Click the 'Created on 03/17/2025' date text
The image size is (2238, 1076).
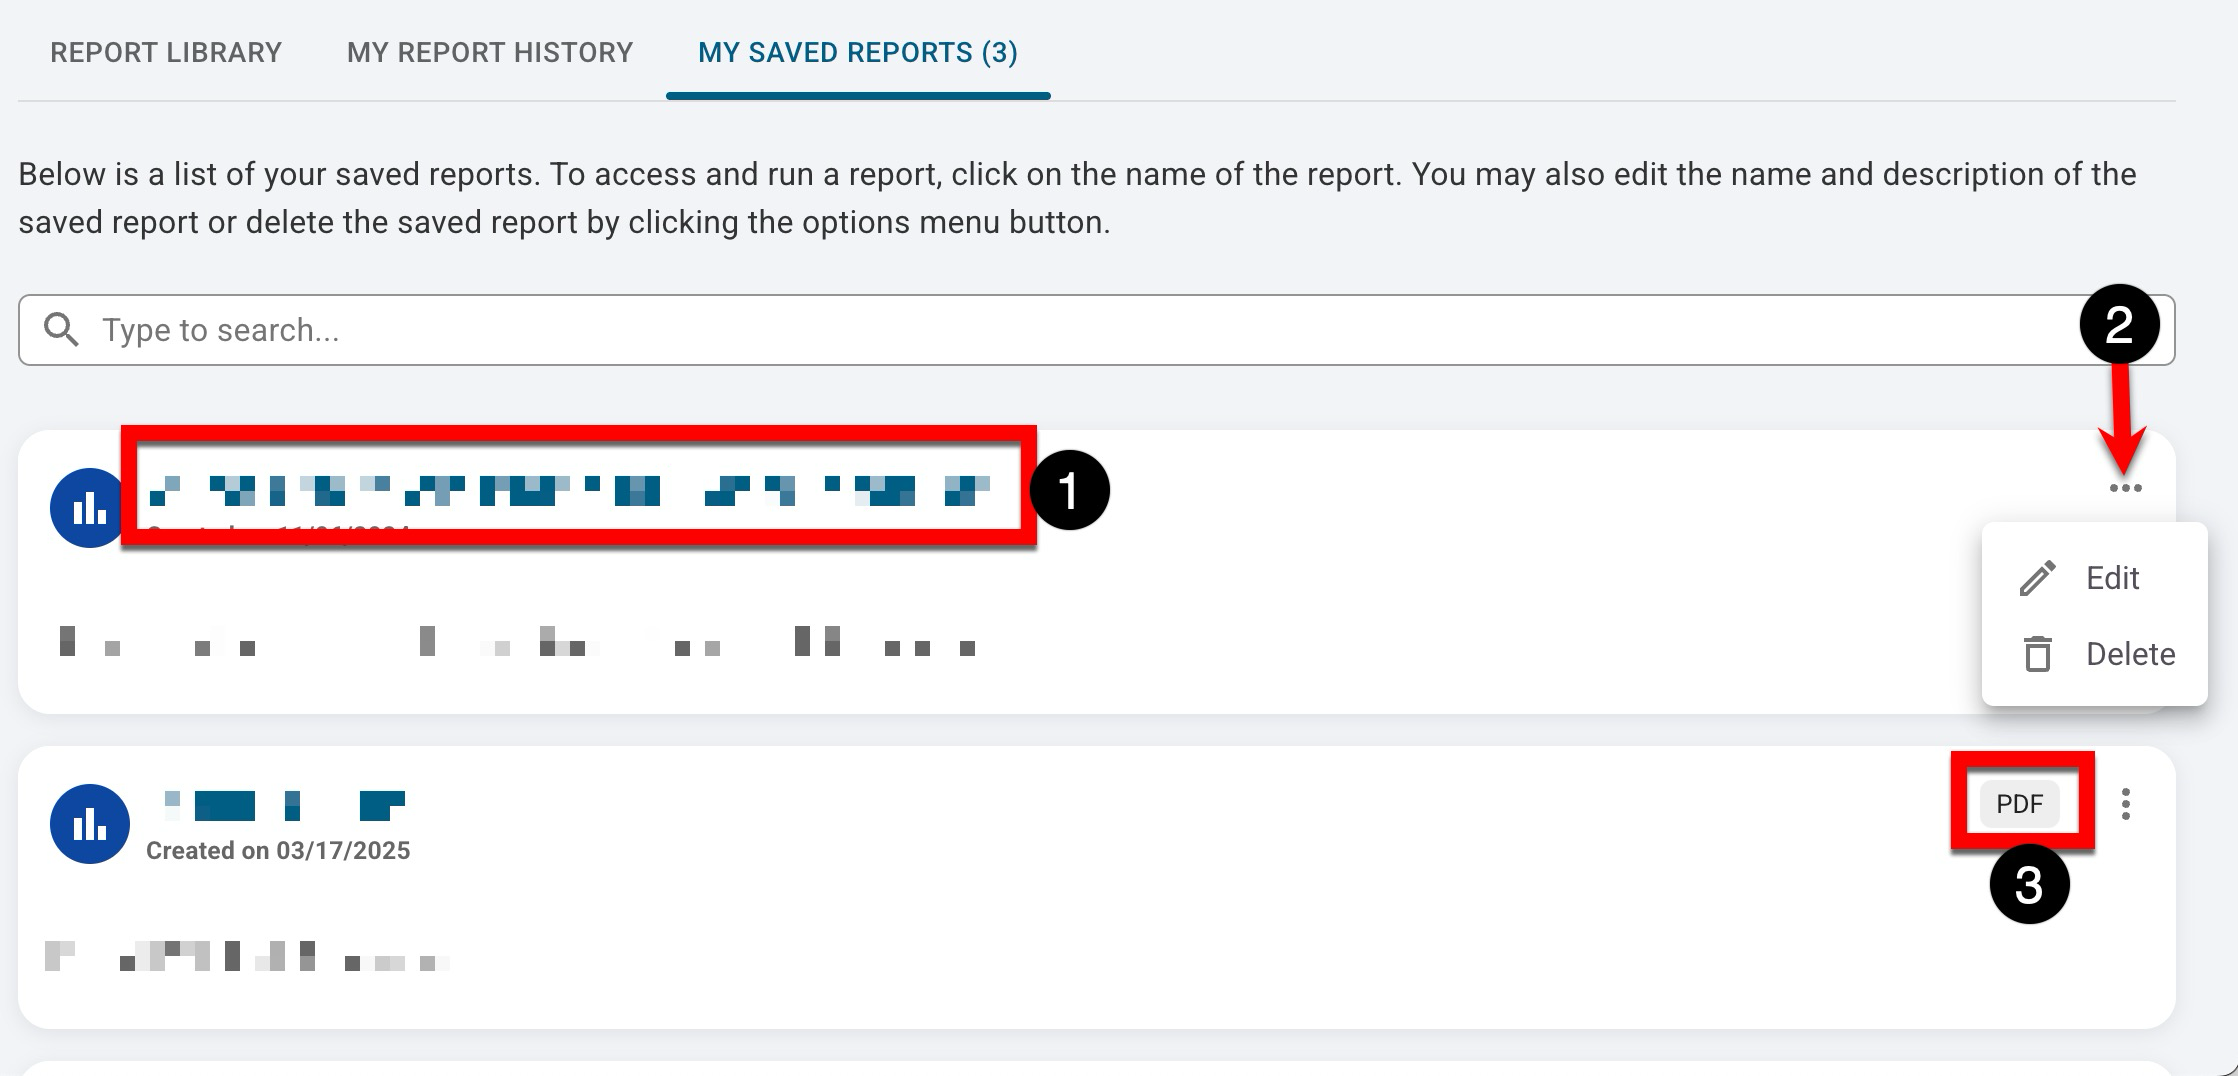click(278, 851)
